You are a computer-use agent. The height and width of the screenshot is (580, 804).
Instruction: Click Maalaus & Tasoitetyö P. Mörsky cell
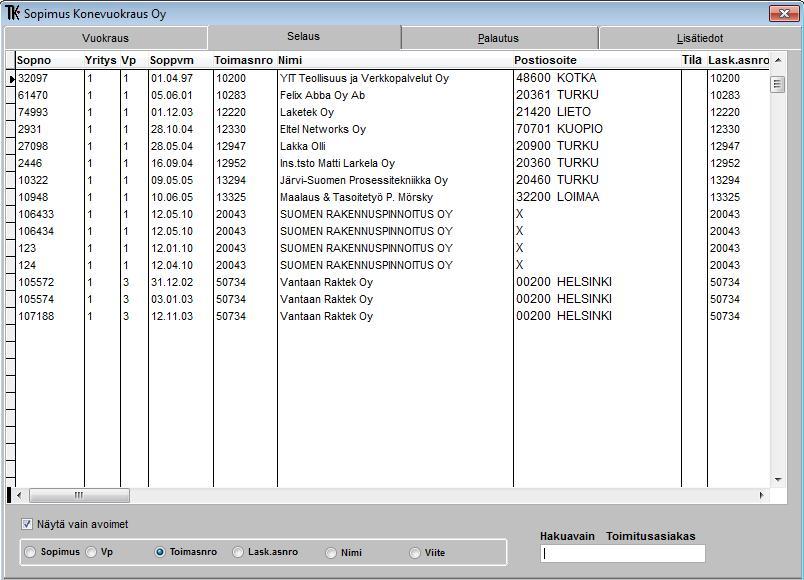pos(395,197)
